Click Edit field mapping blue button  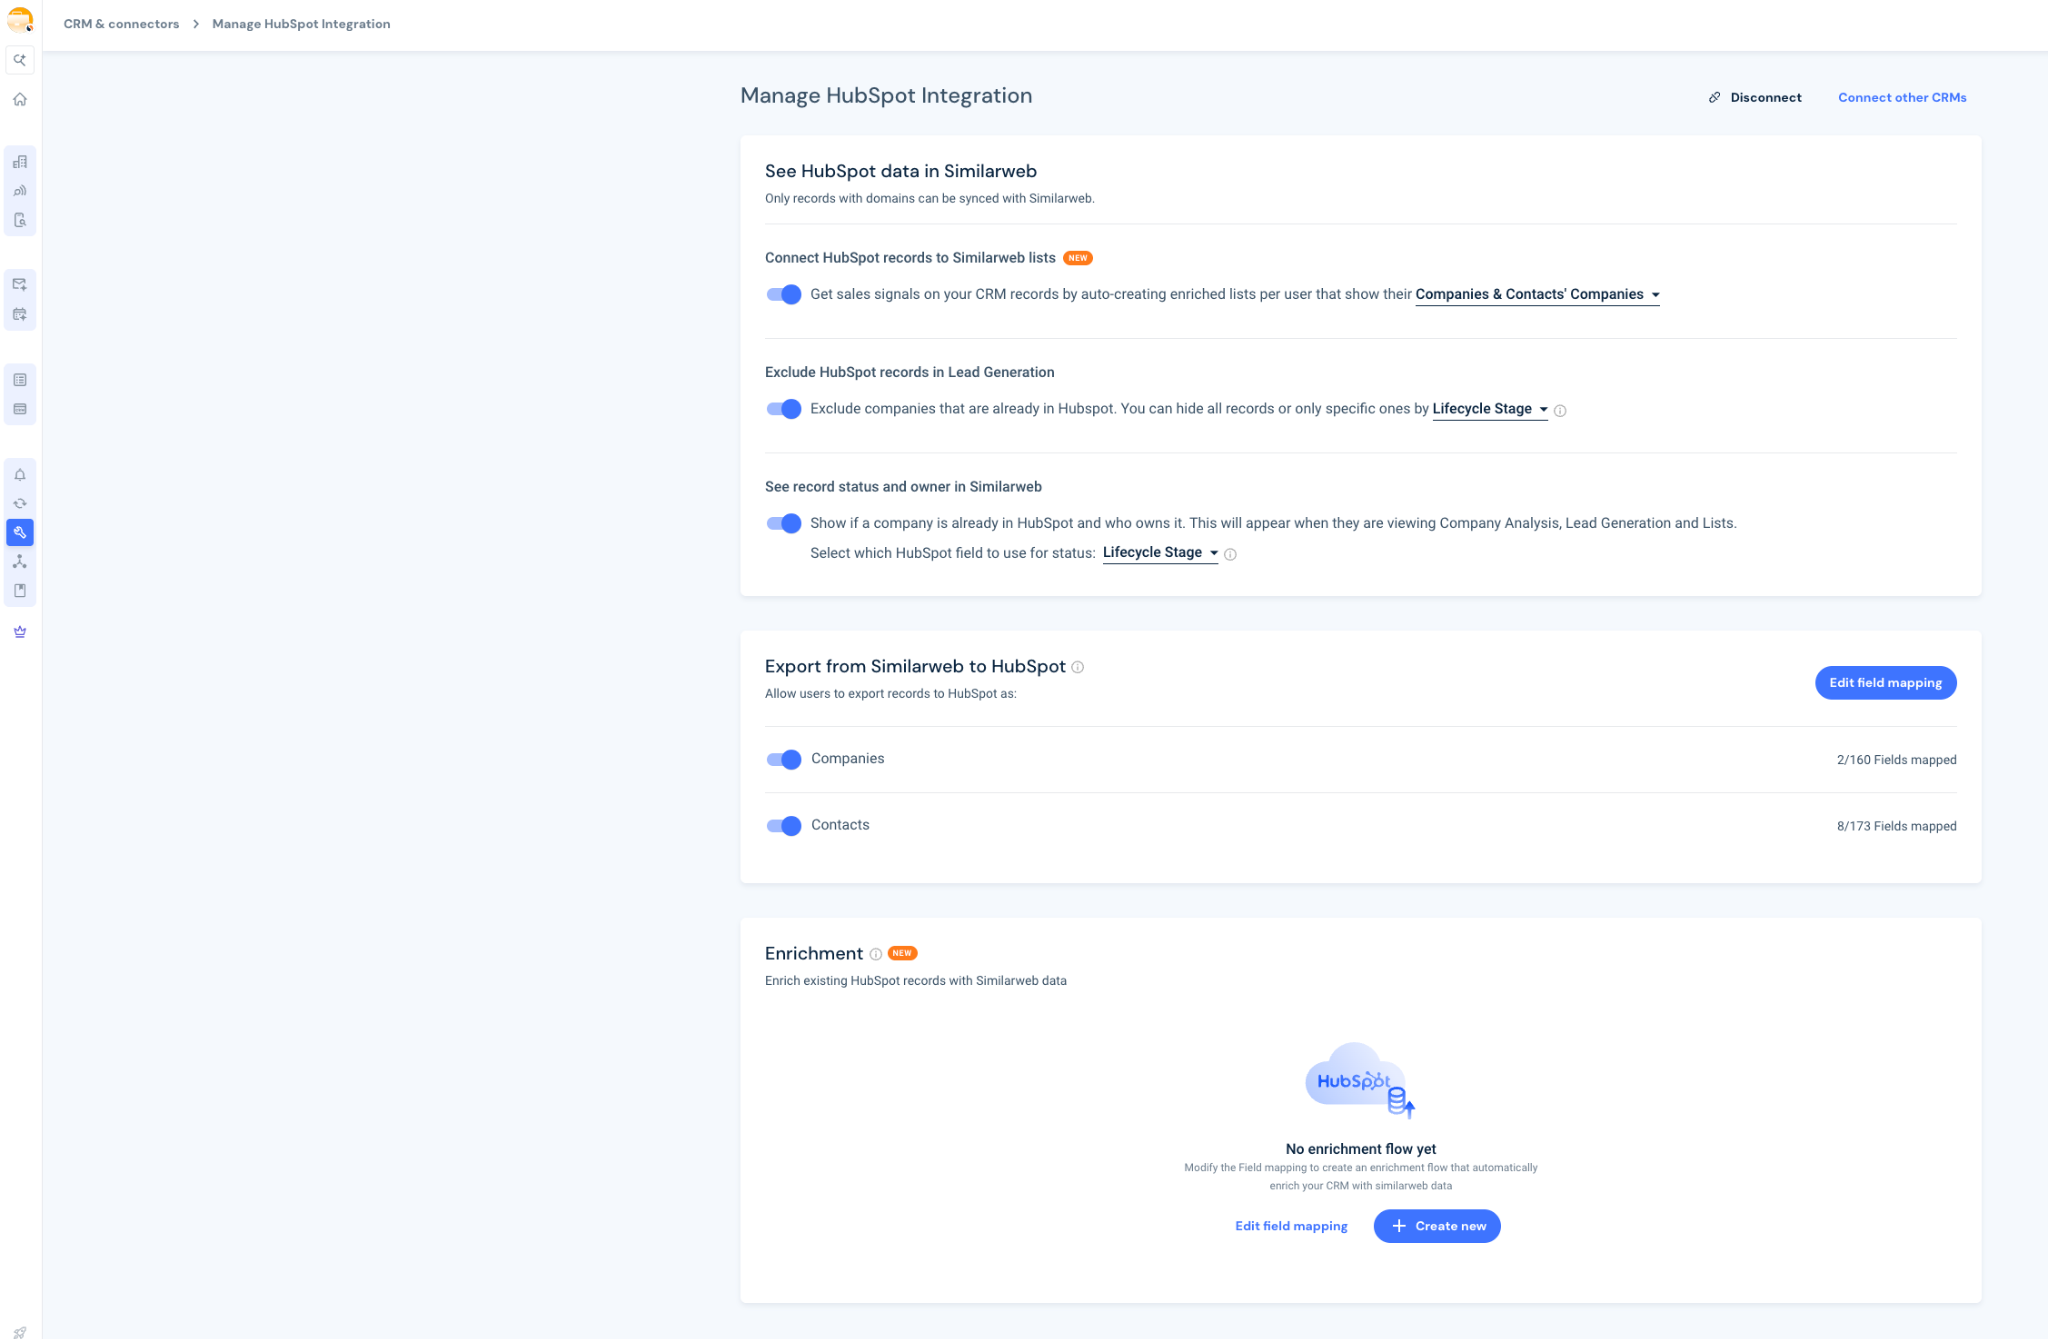point(1885,682)
